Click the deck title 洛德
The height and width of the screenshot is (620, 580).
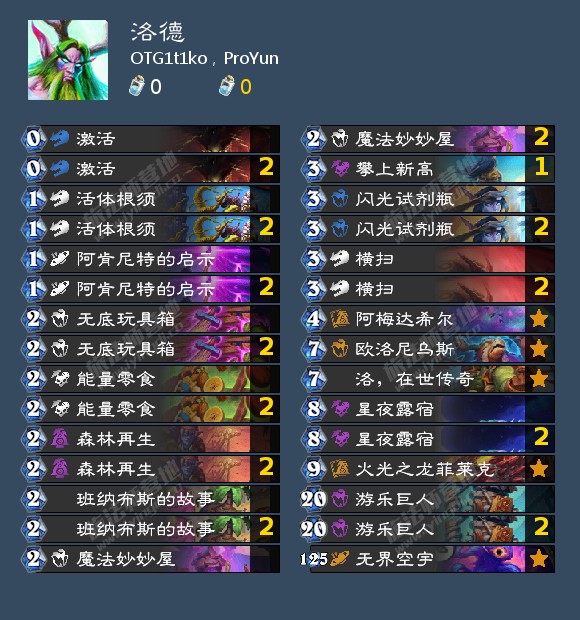[x=157, y=32]
